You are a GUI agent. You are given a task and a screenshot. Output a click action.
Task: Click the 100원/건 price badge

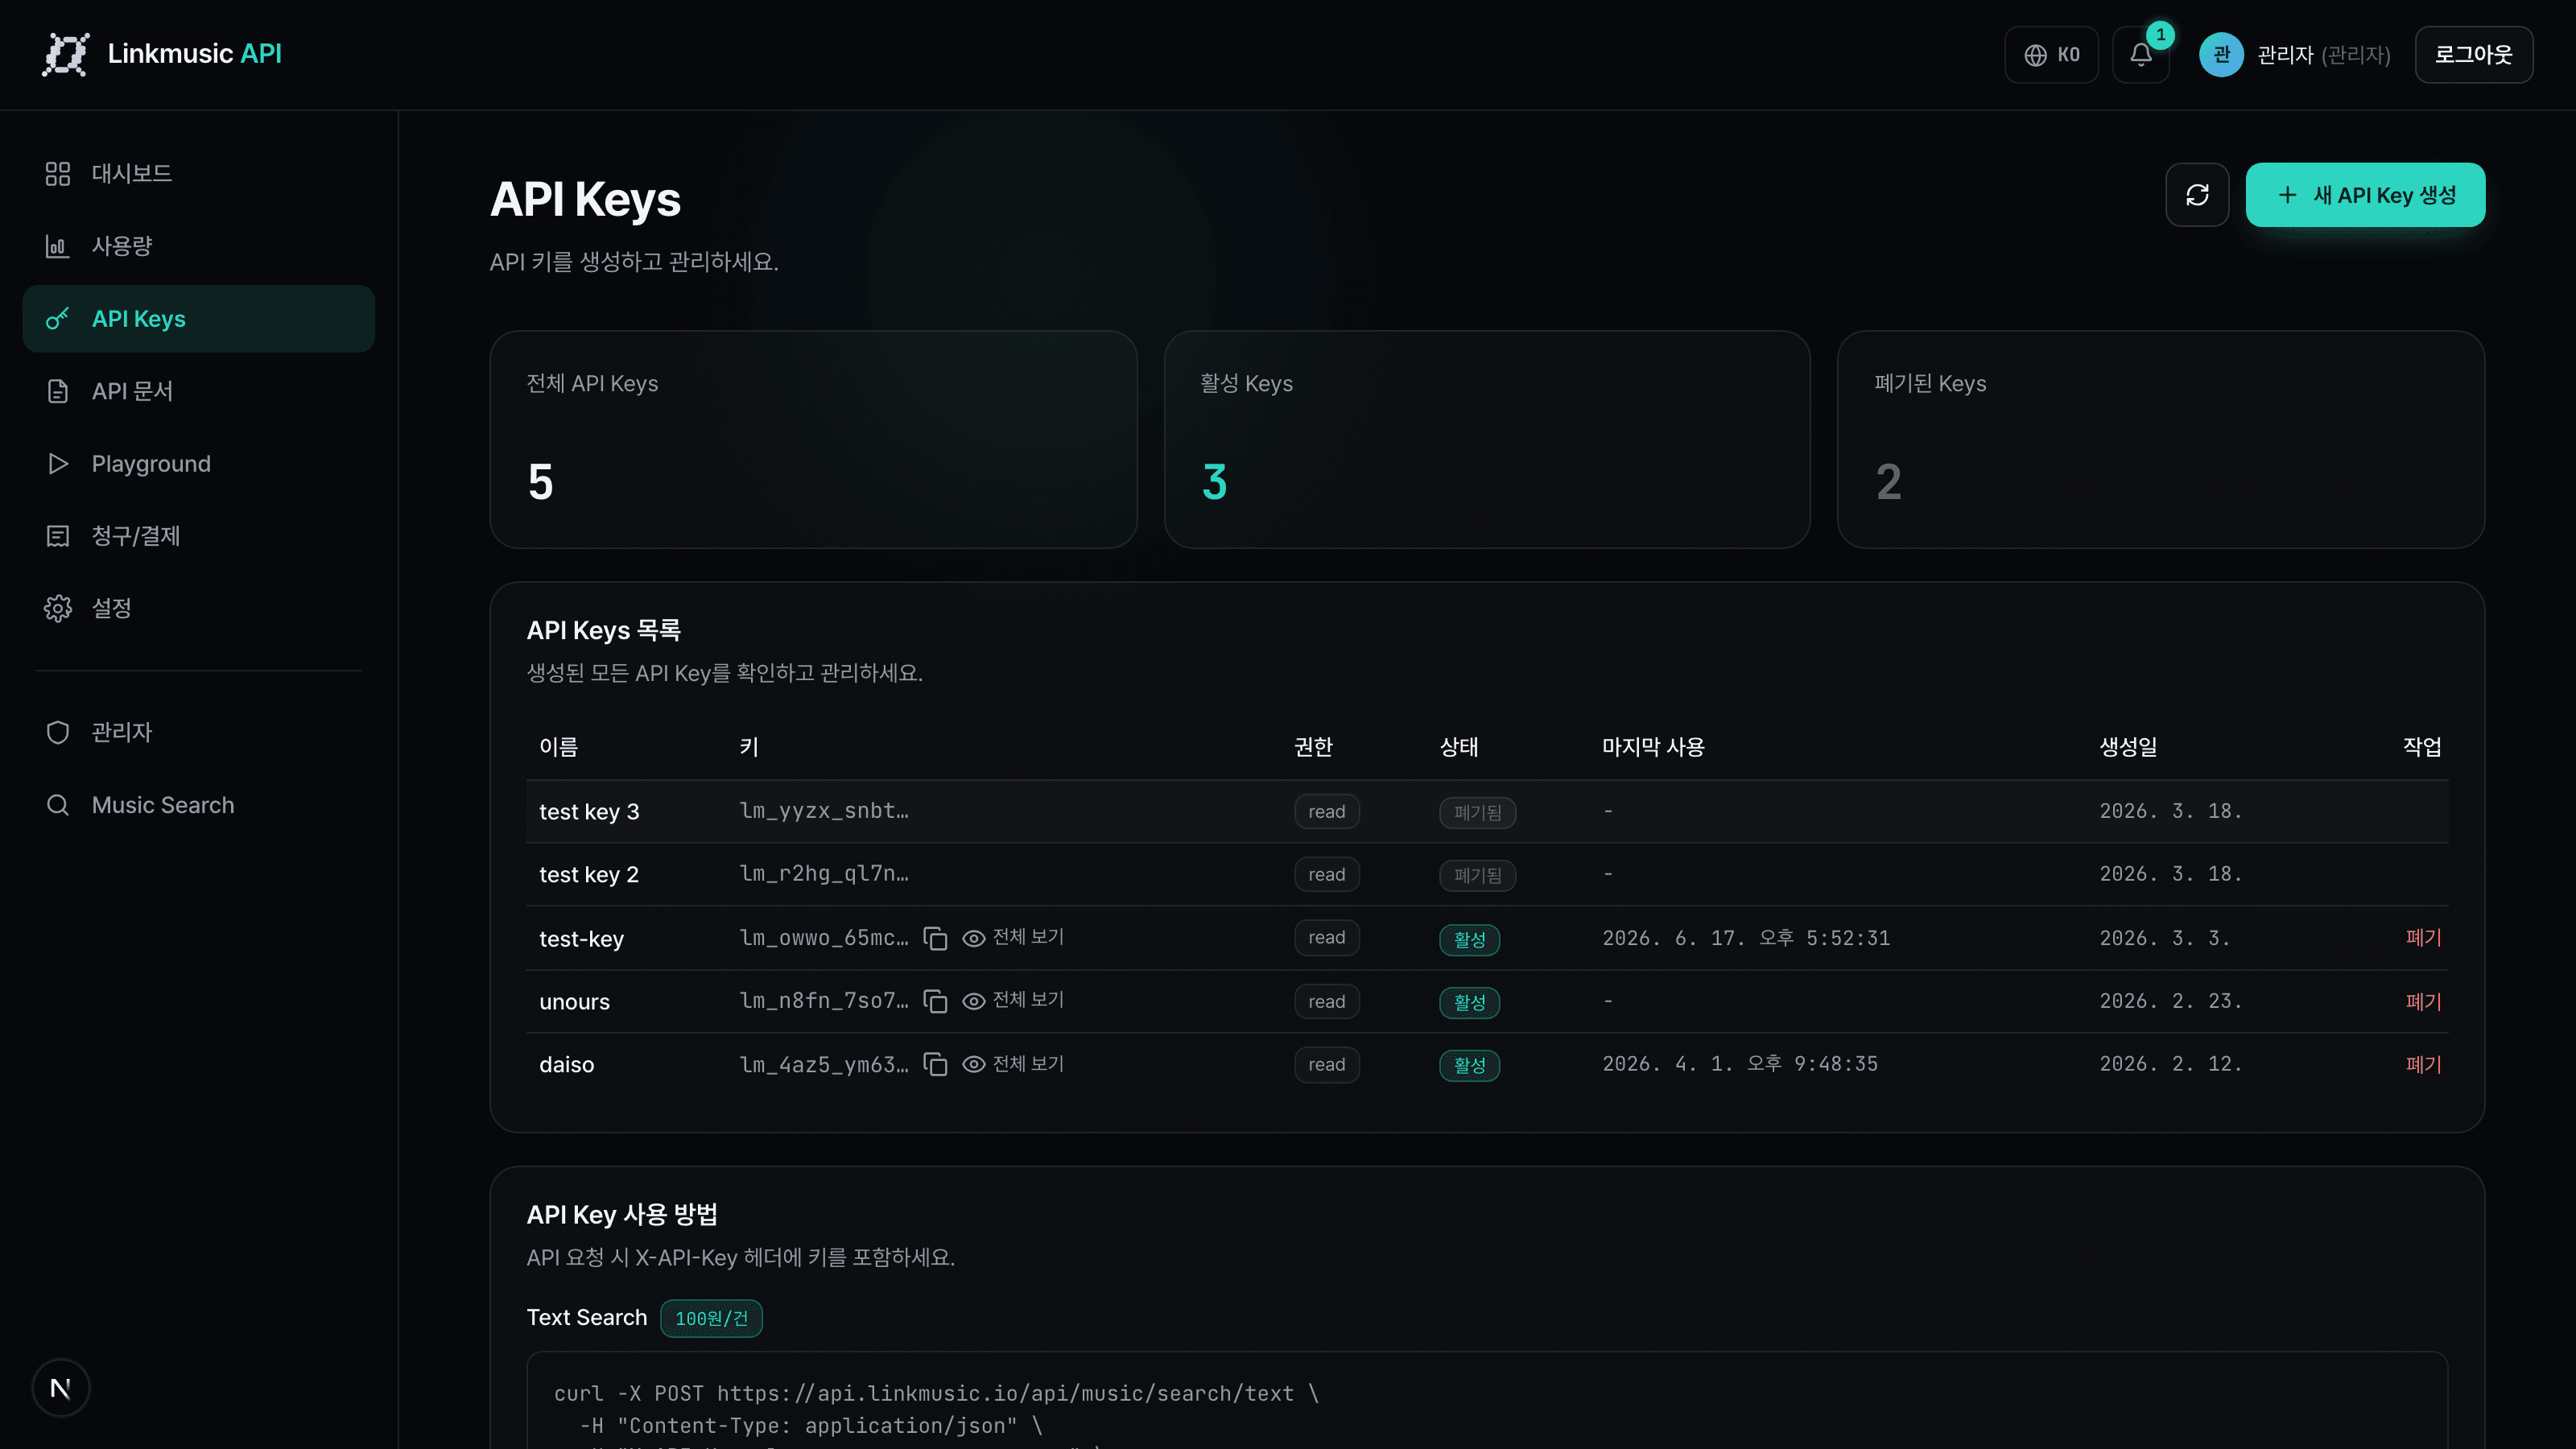tap(711, 1318)
